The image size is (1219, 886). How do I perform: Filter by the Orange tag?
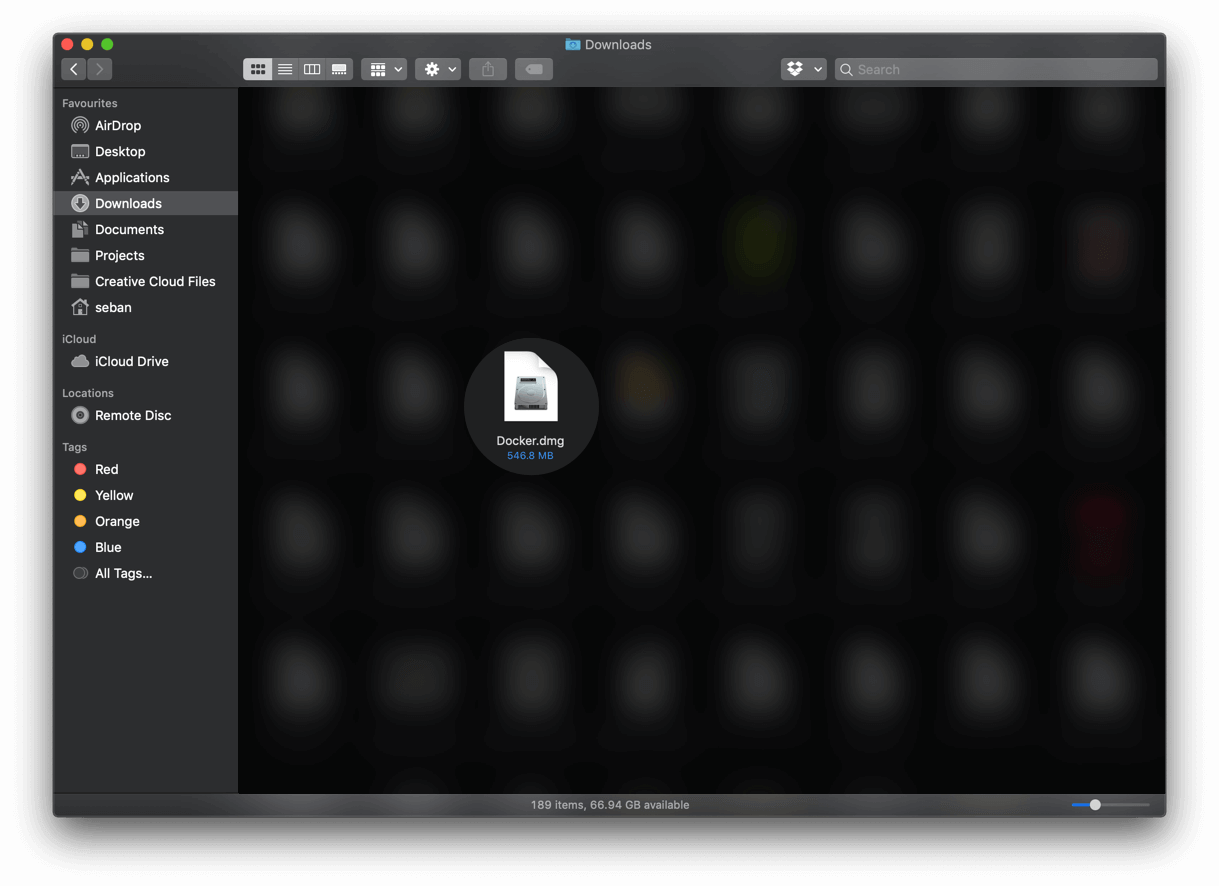point(145,521)
